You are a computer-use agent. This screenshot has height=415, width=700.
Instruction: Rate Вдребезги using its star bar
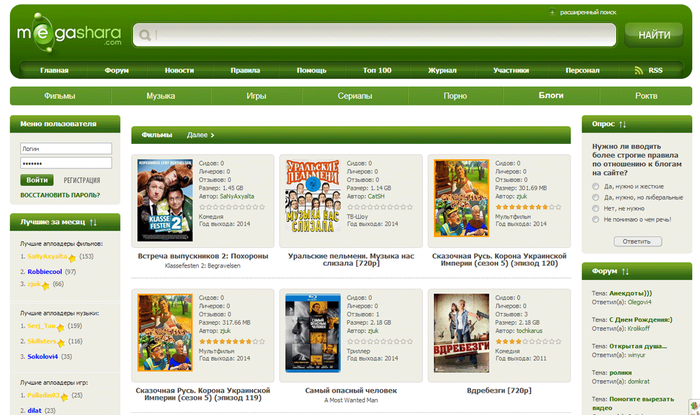528,342
